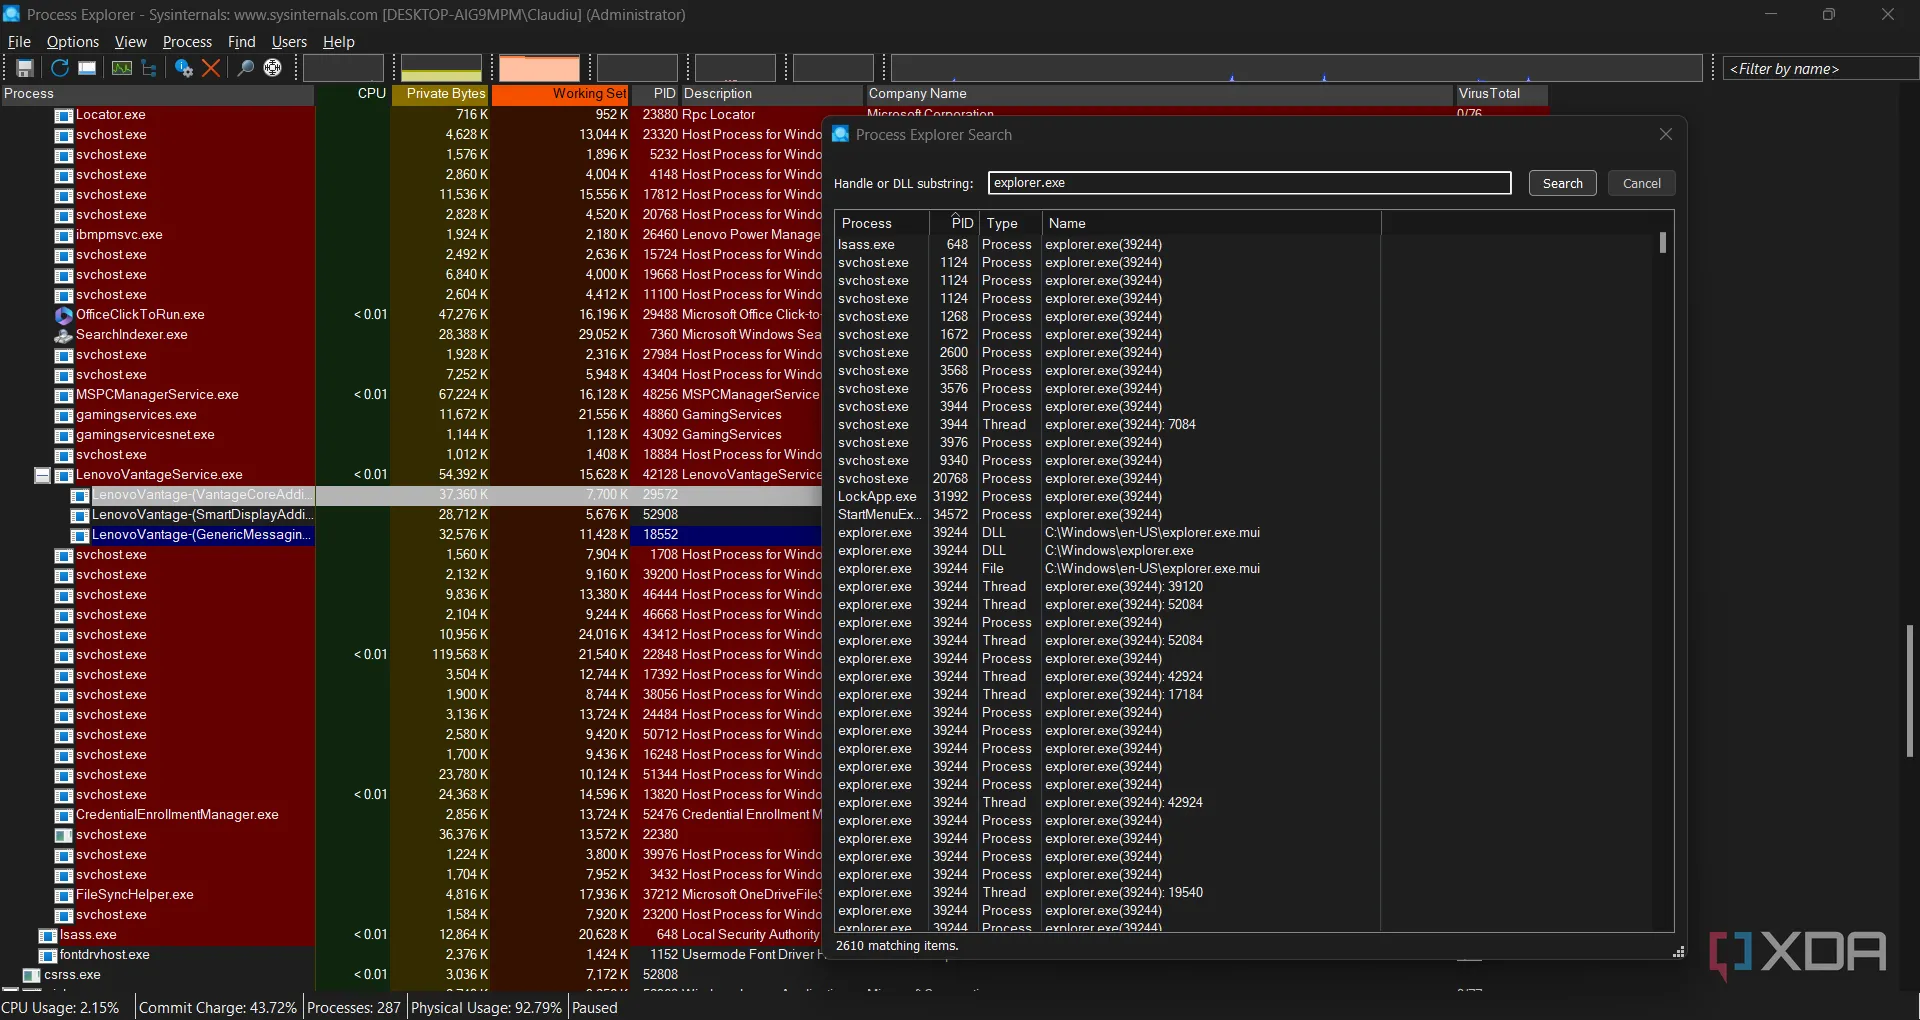Toggle the Show Process Tree icon
The height and width of the screenshot is (1020, 1920).
tap(149, 68)
